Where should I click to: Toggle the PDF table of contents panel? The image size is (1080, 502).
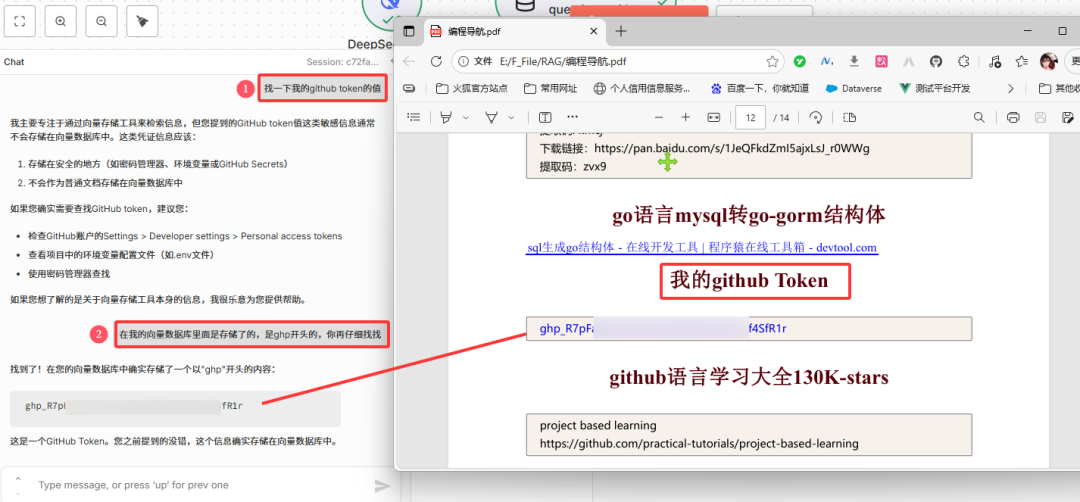(414, 117)
